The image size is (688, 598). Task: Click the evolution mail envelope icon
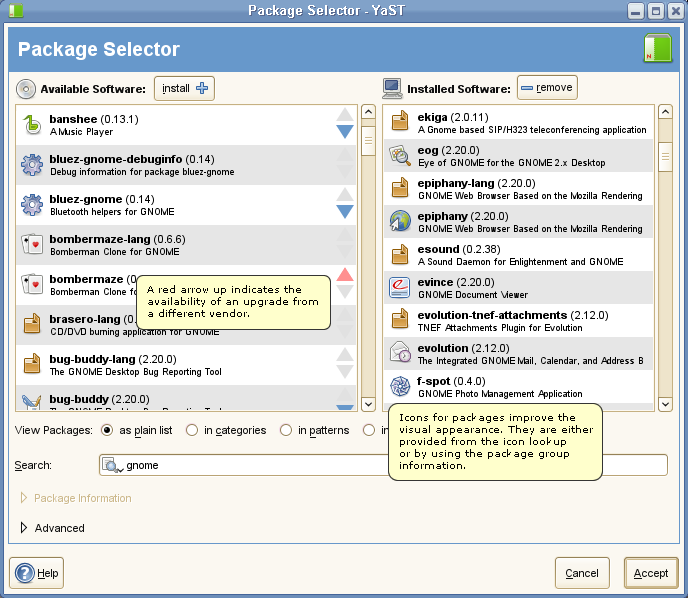point(400,352)
